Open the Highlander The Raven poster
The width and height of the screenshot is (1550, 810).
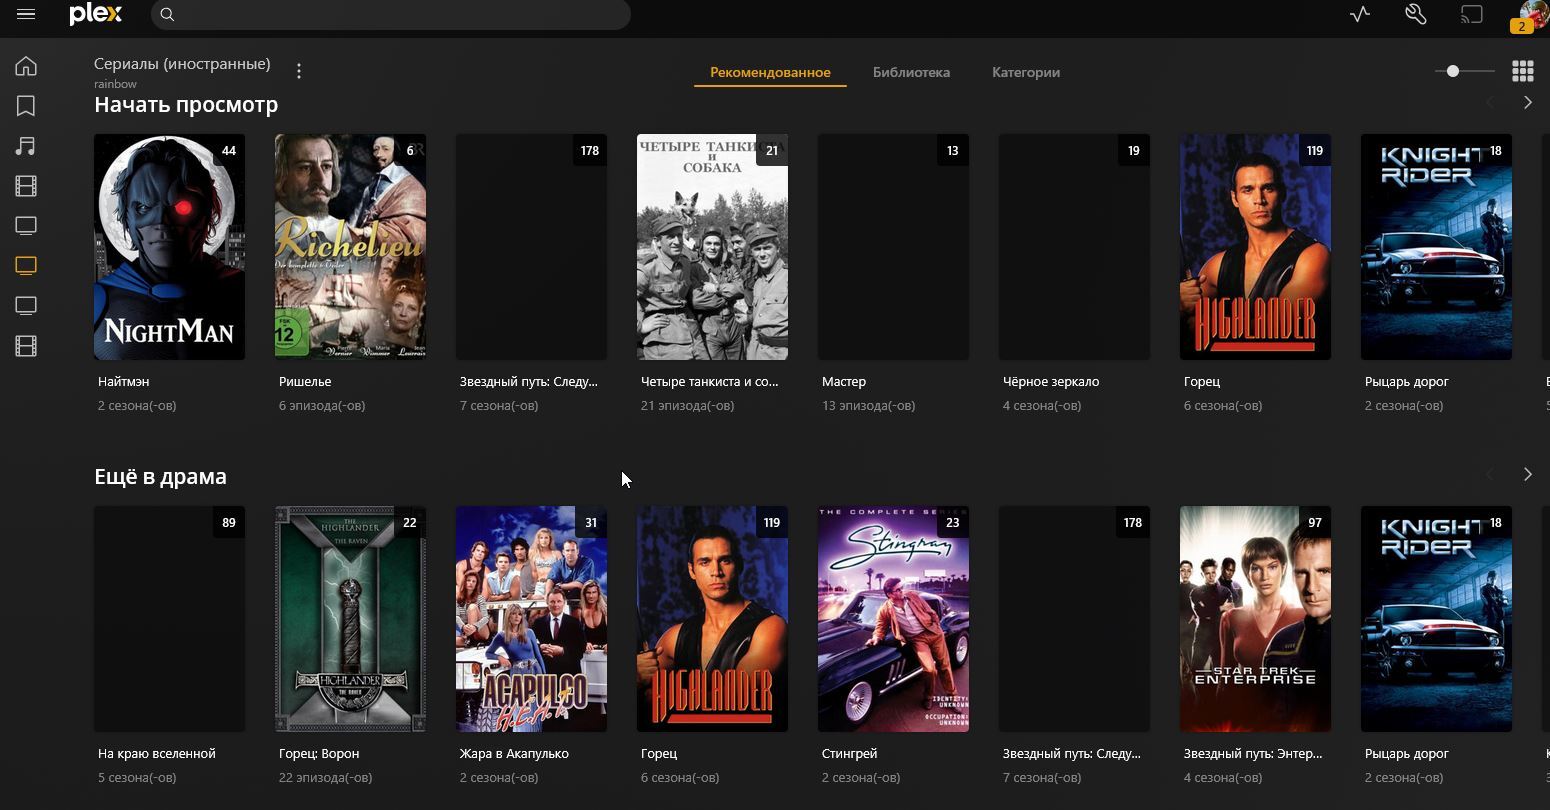[350, 619]
